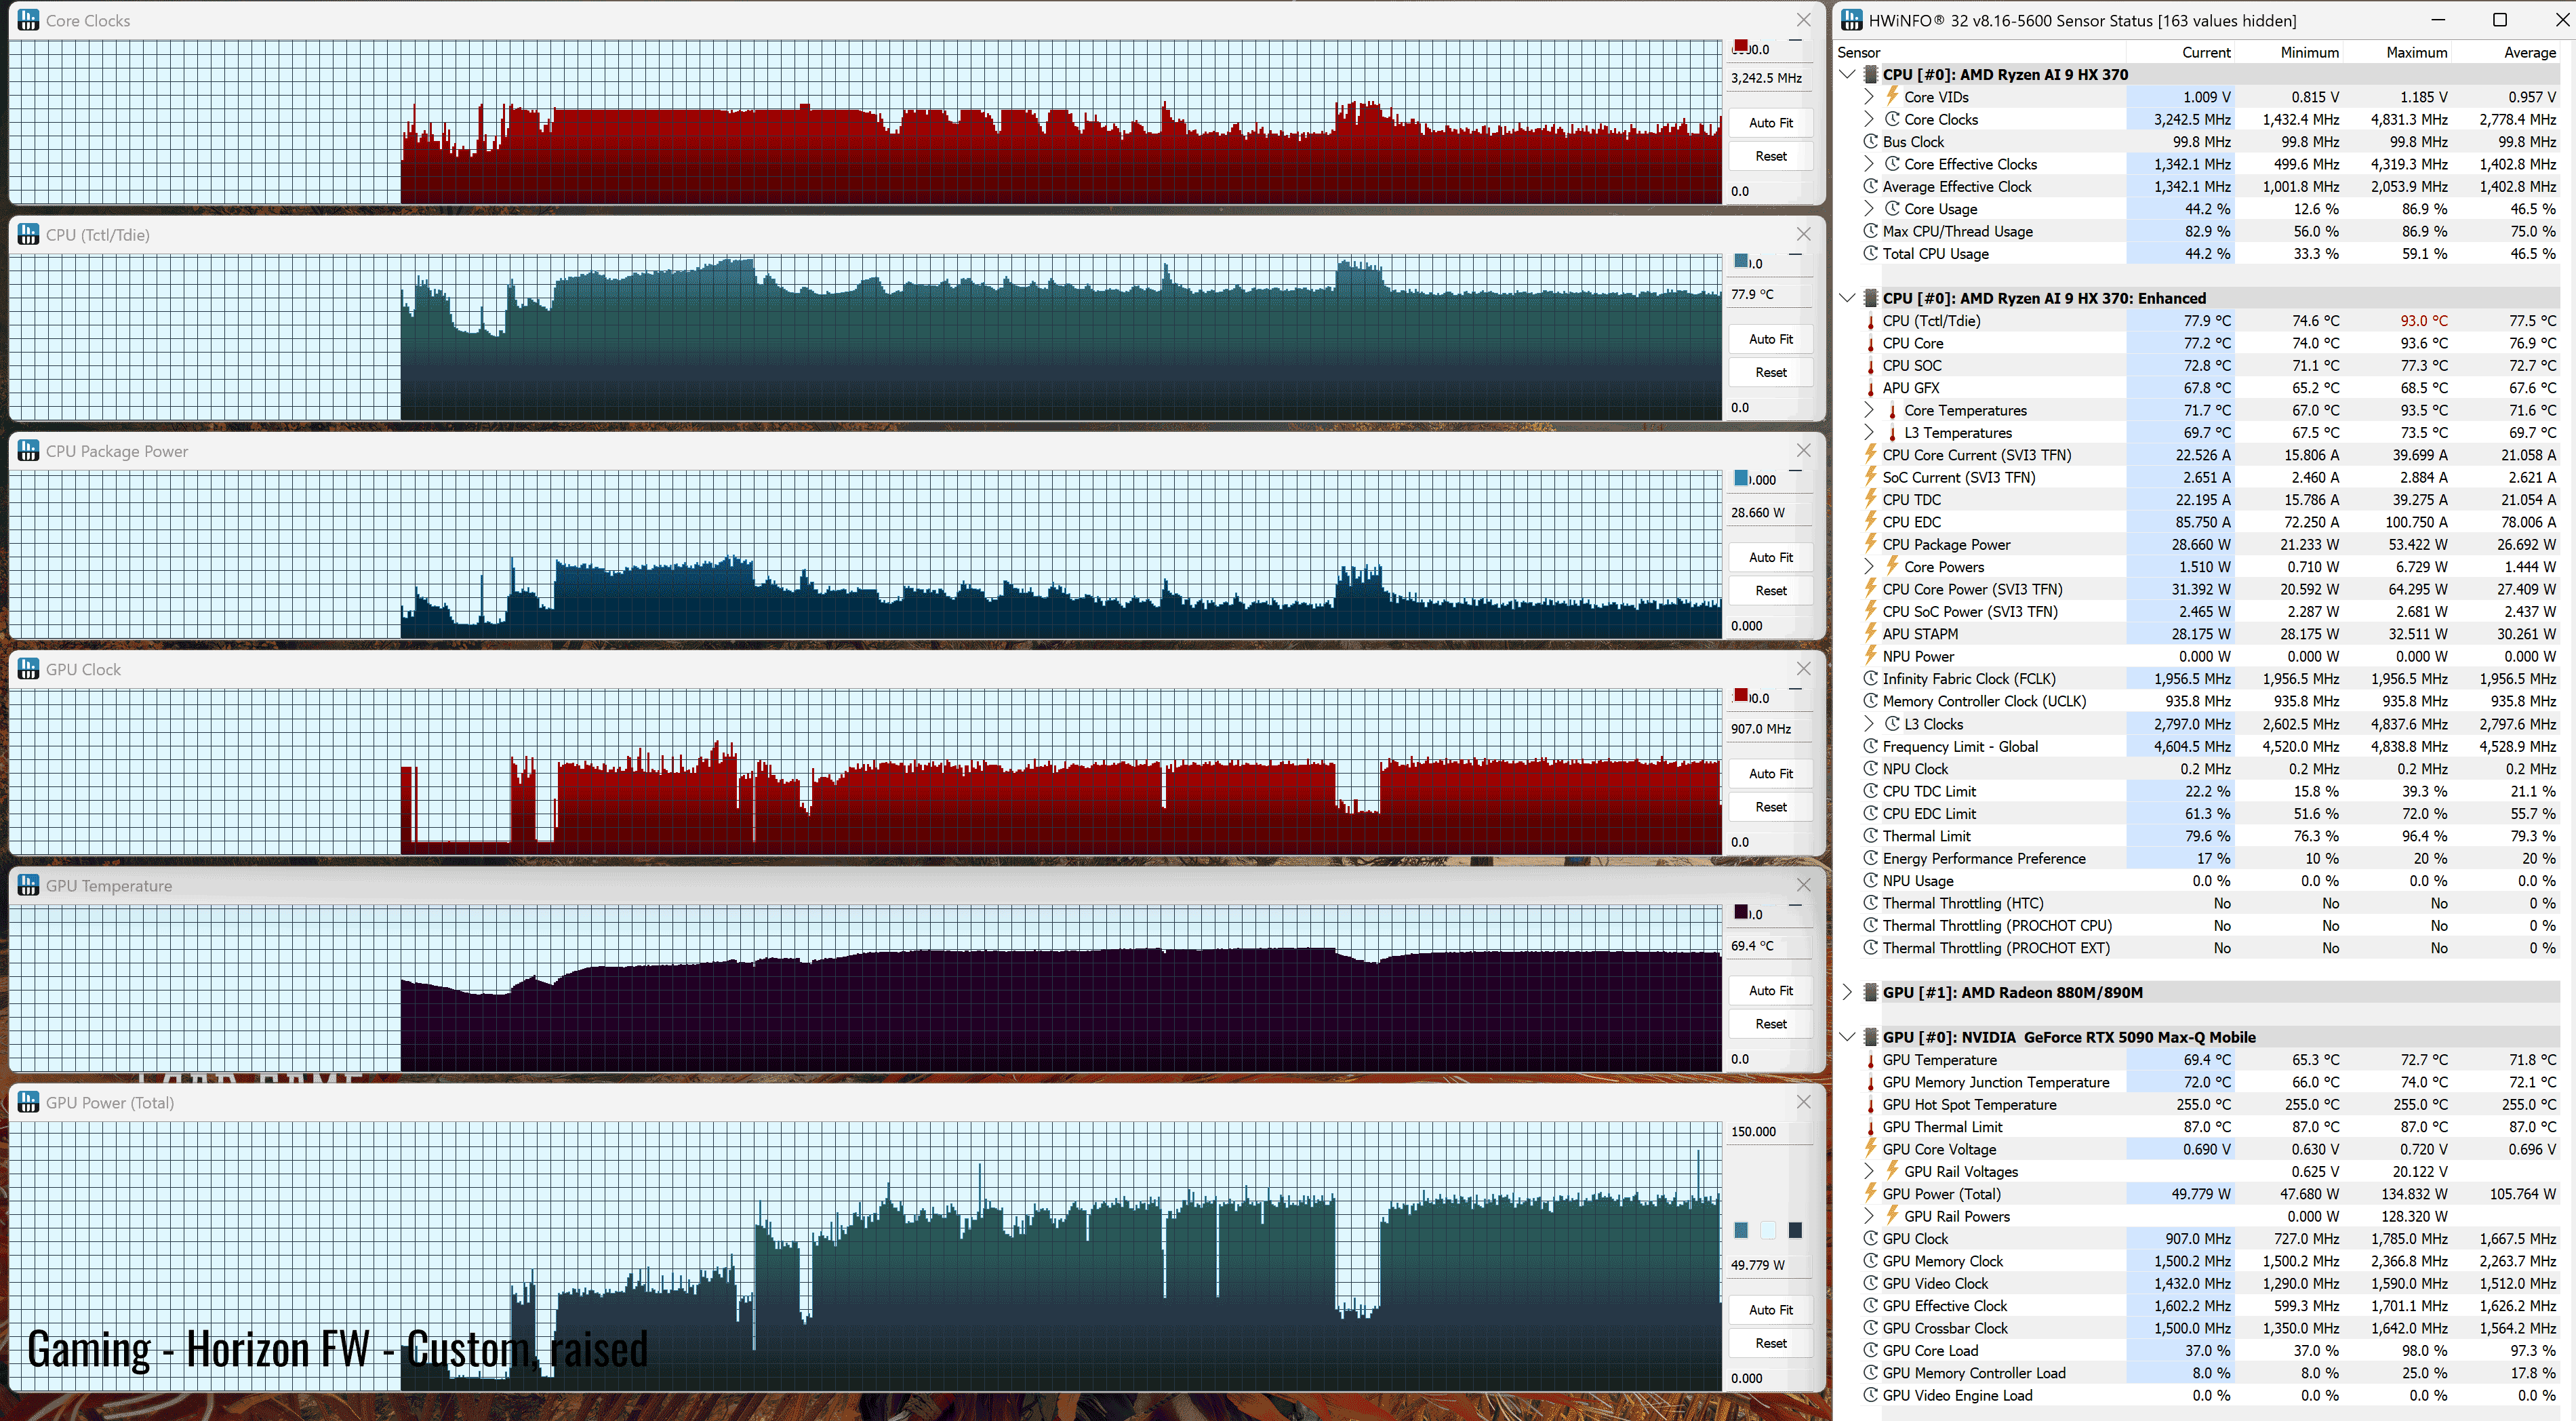Expand the GPU Rail Powers subtree

point(1868,1216)
